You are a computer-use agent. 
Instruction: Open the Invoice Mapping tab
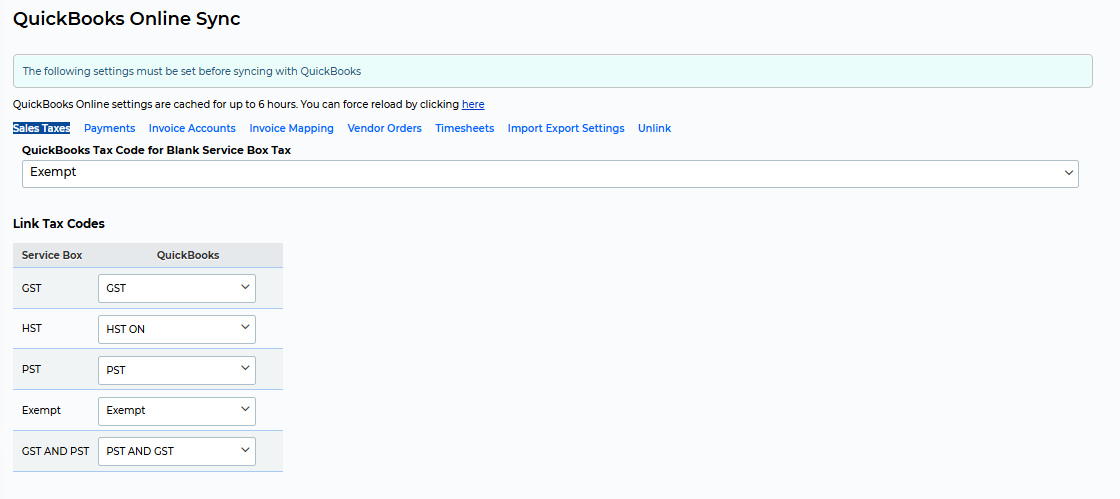coord(291,128)
